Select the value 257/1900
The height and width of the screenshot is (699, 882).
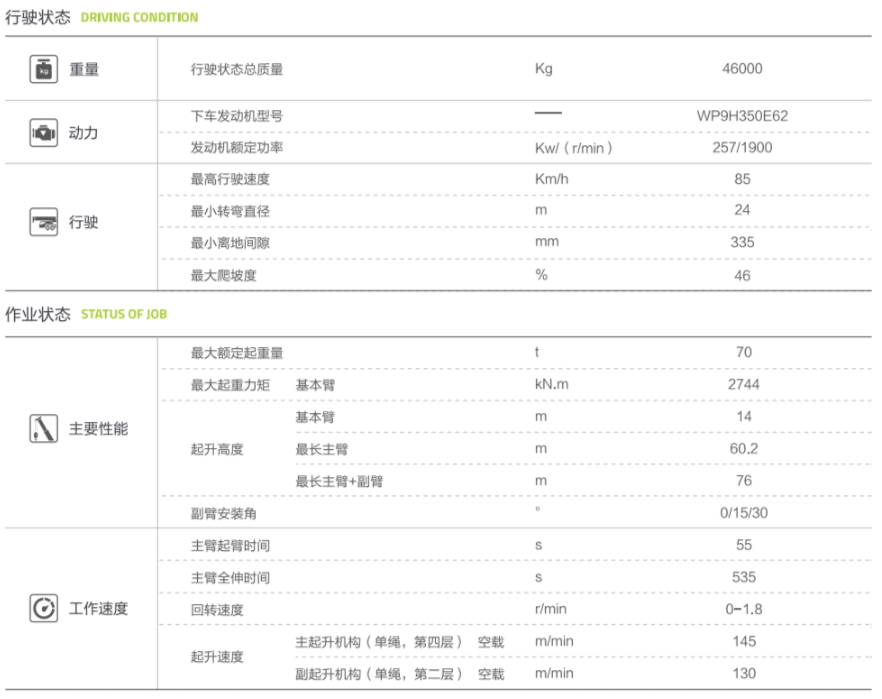click(x=742, y=147)
